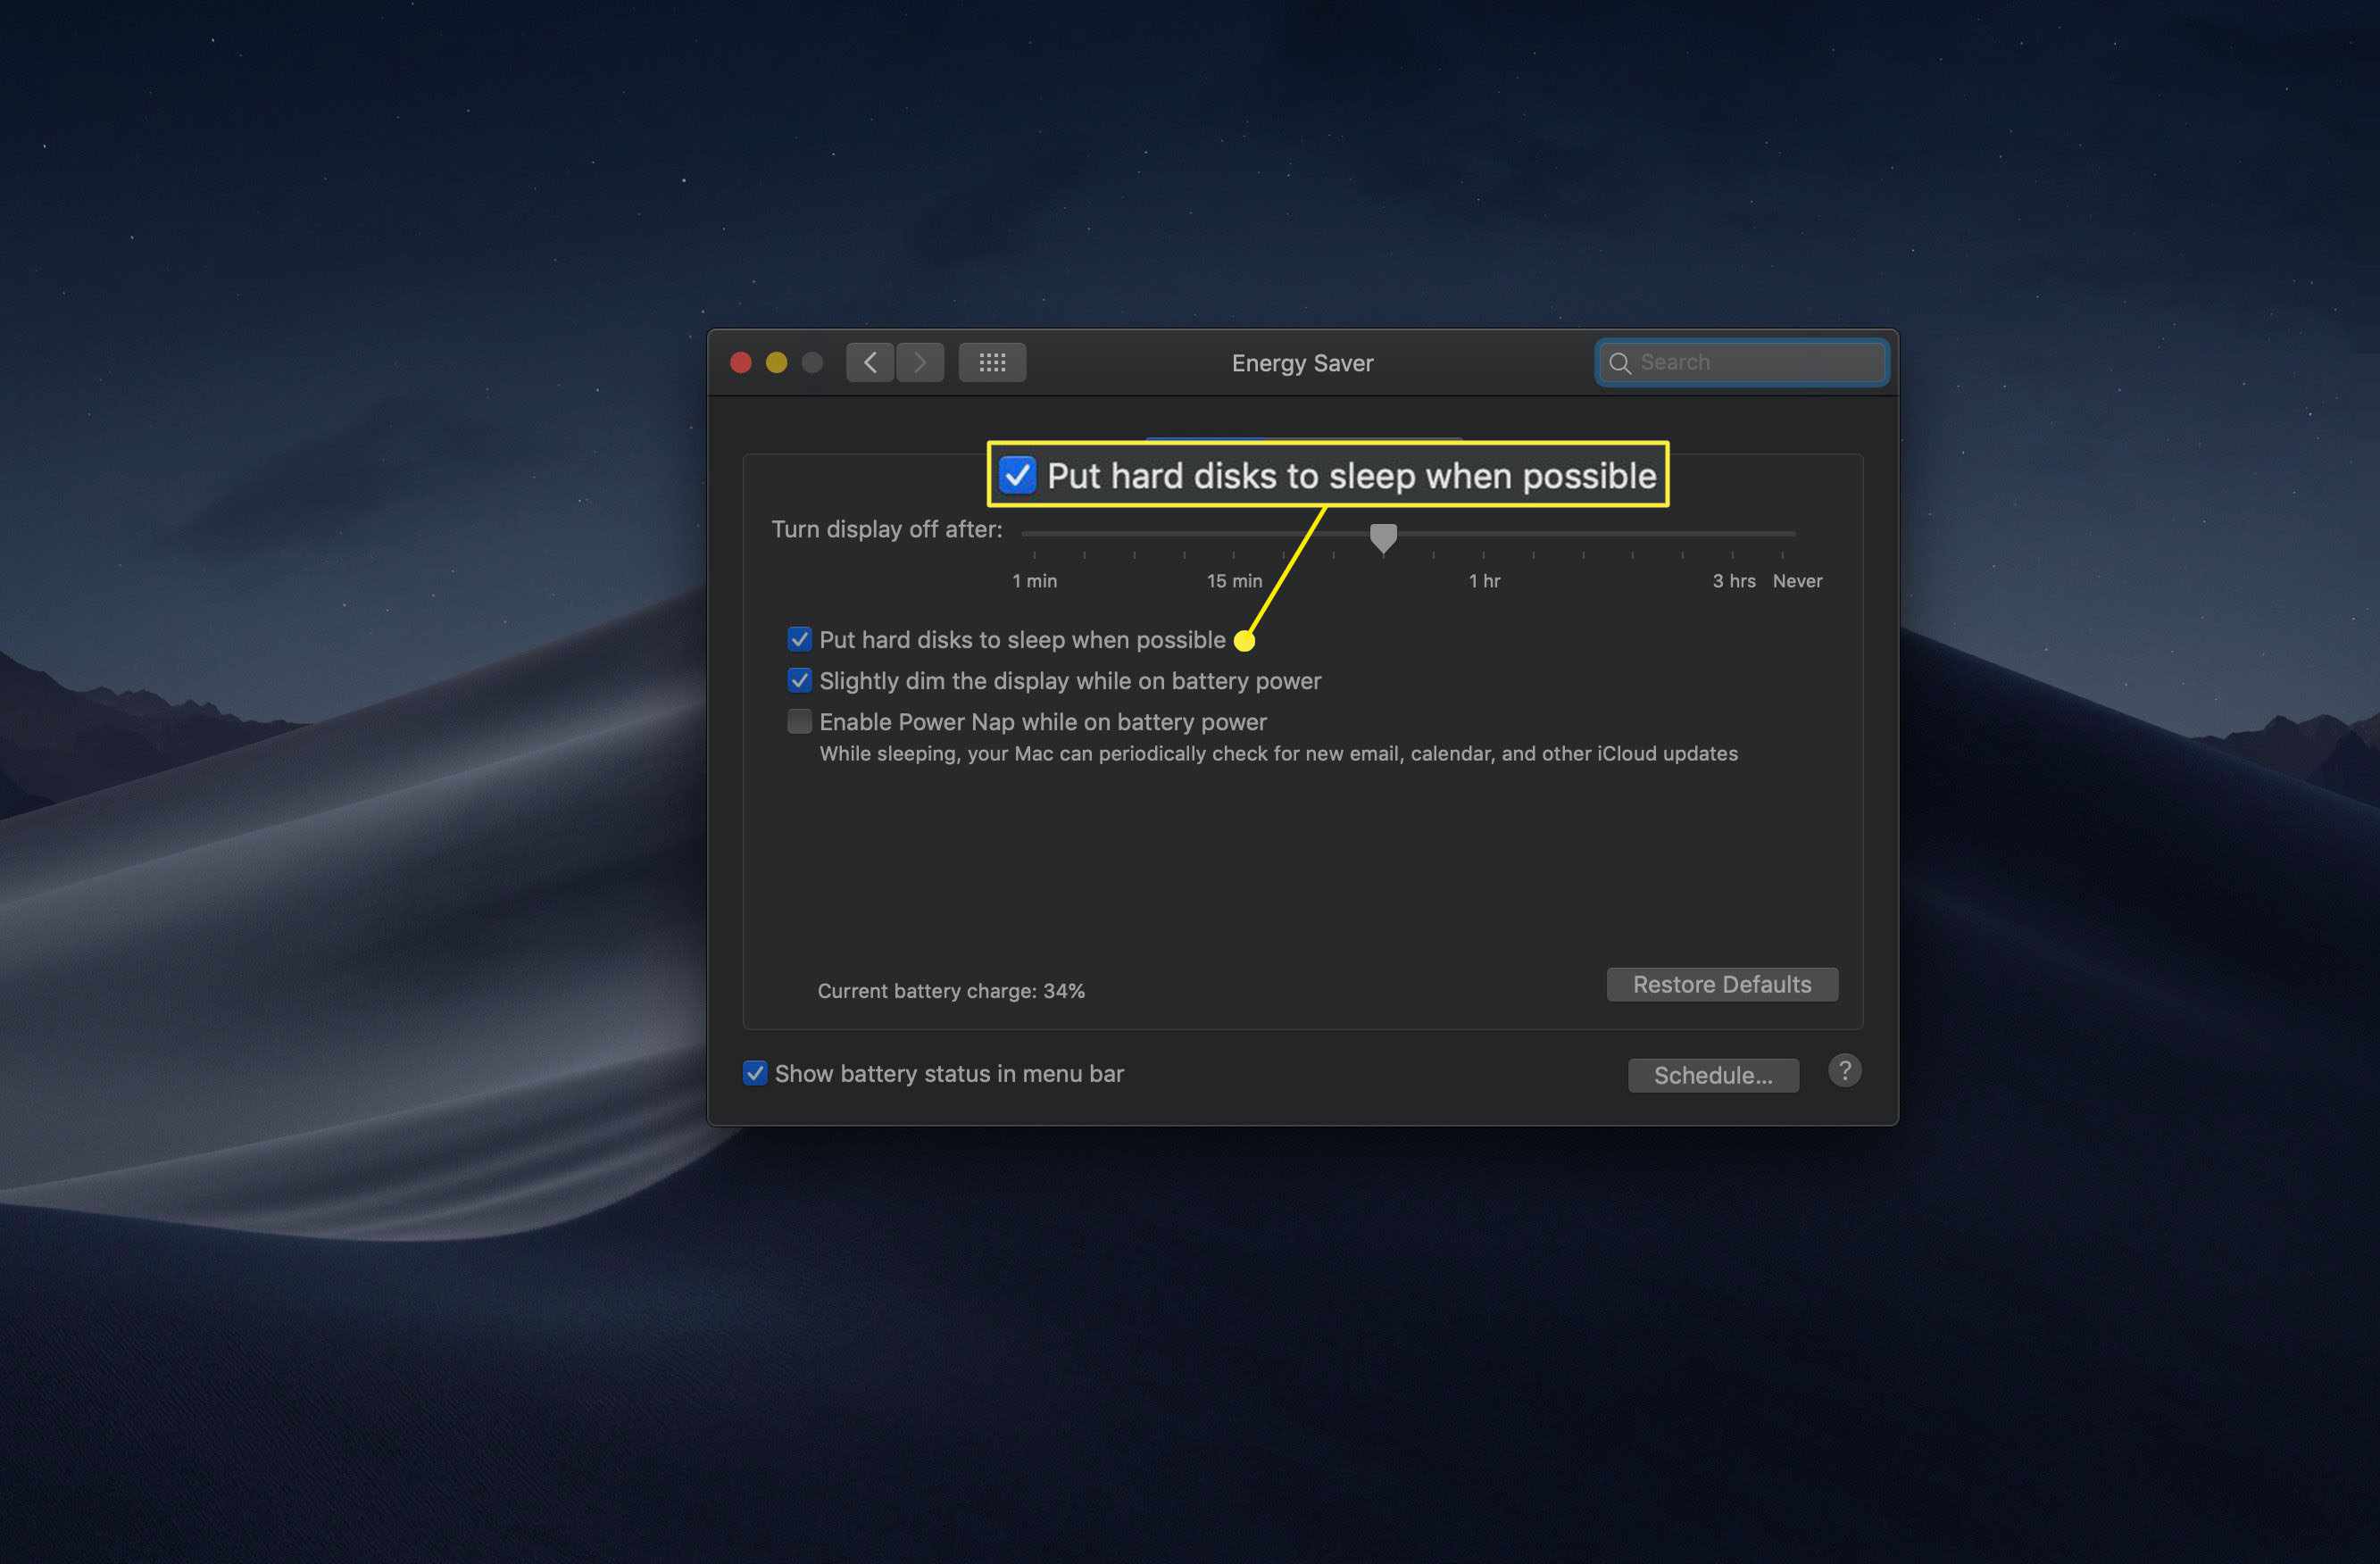This screenshot has height=1564, width=2380.
Task: Click the red close window button
Action: 735,362
